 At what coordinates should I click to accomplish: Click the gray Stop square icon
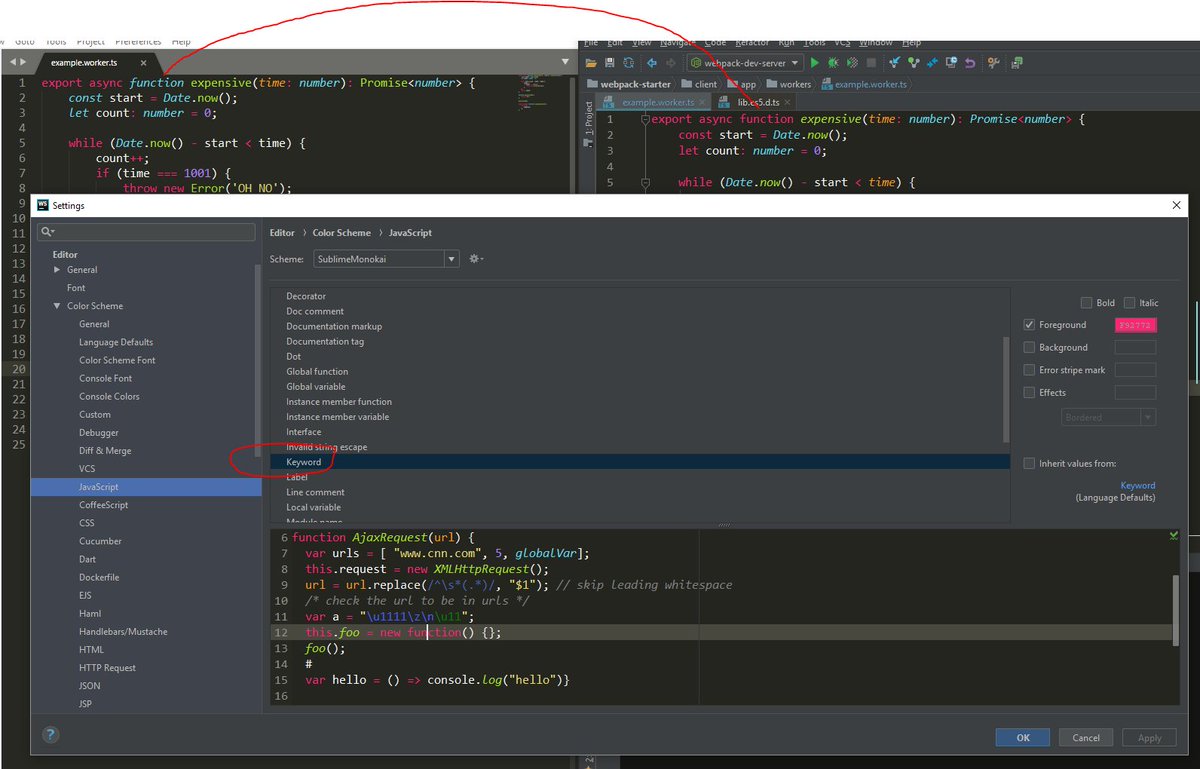[x=871, y=63]
